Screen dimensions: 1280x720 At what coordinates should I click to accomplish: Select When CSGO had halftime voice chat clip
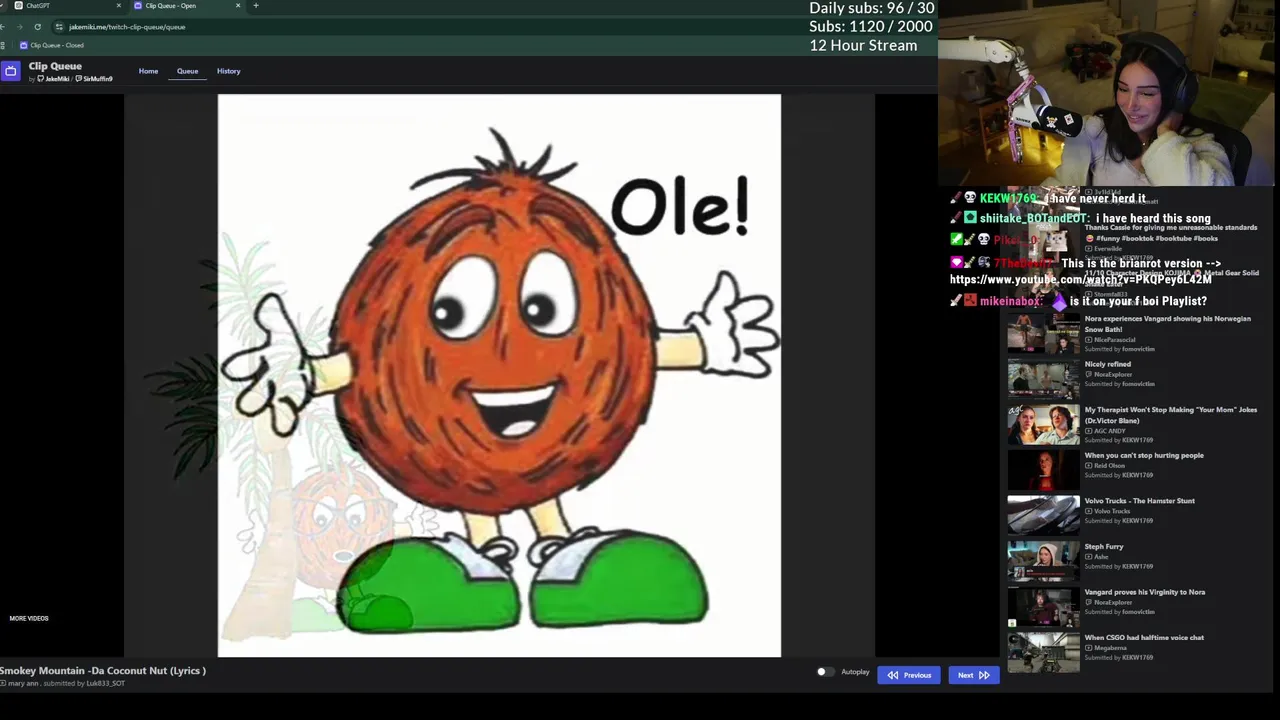pyautogui.click(x=1144, y=638)
